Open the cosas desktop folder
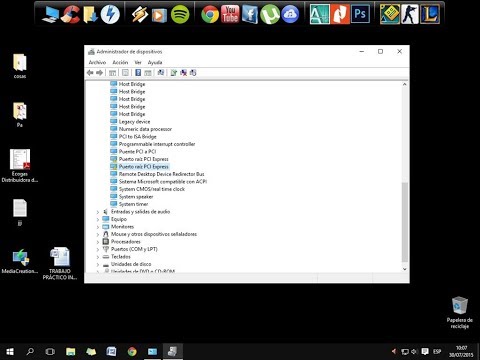Image resolution: width=480 pixels, height=360 pixels. (20, 66)
